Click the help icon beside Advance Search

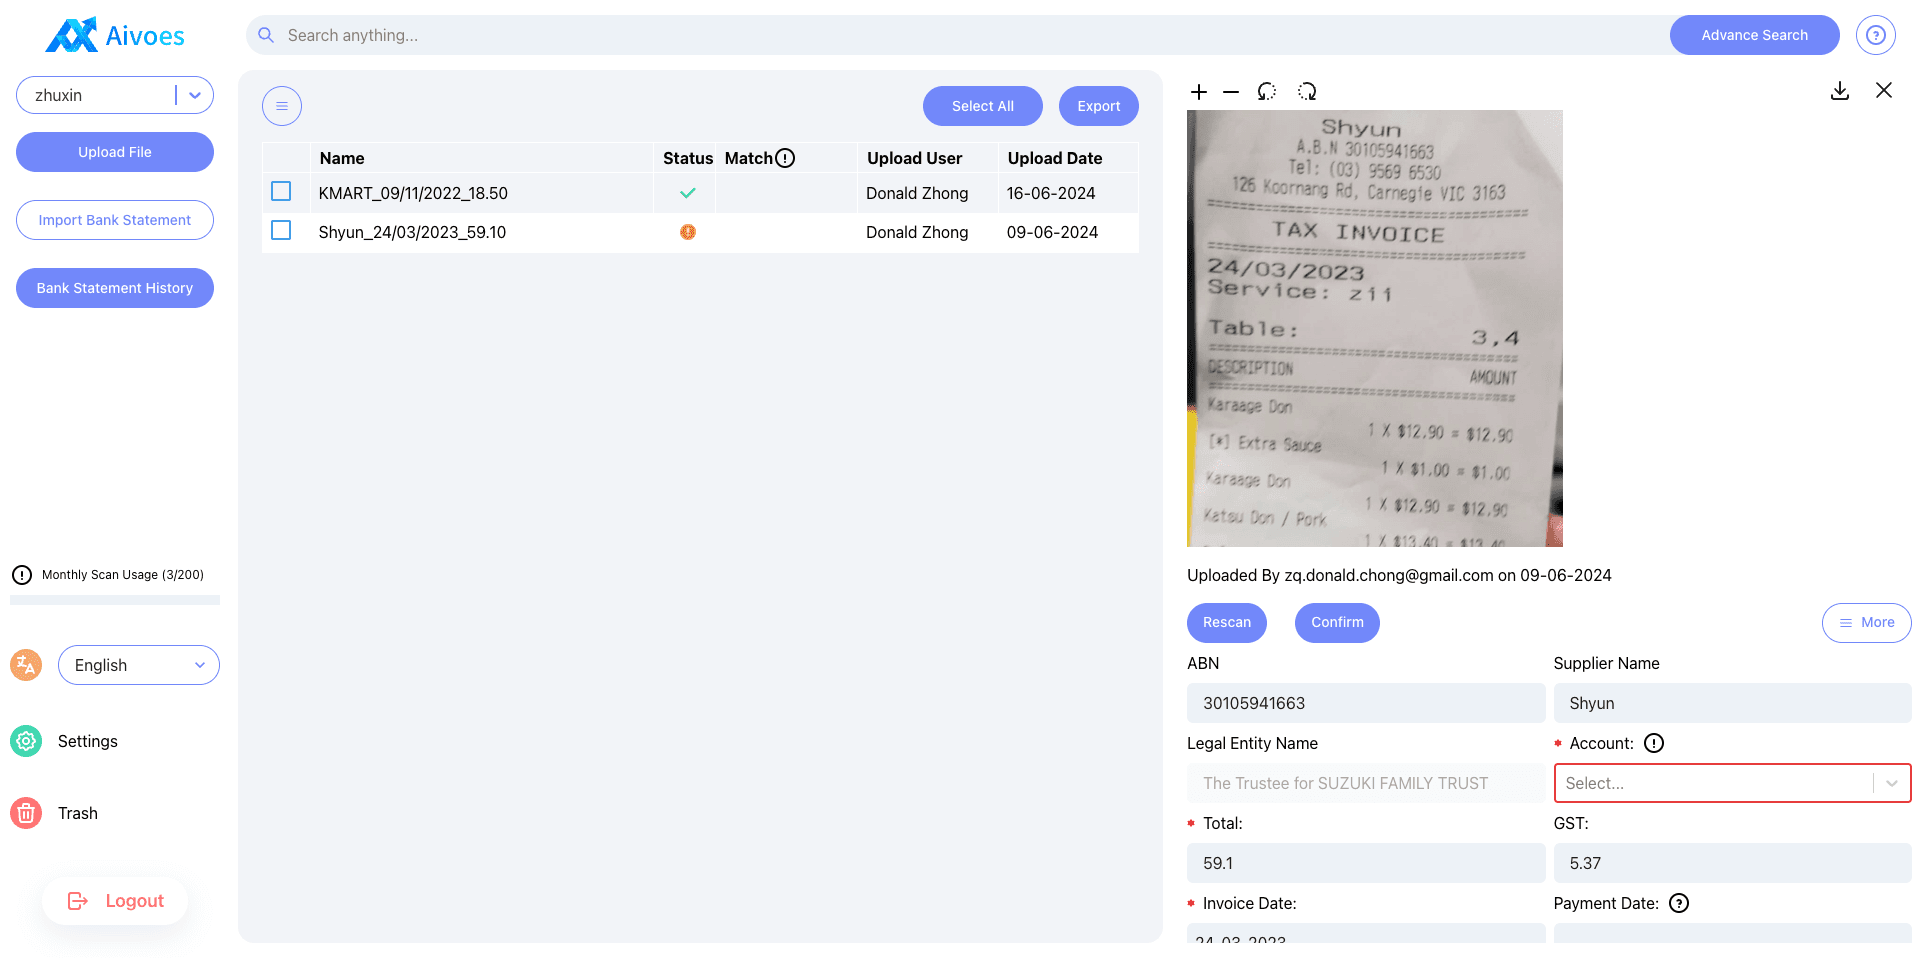tap(1875, 35)
